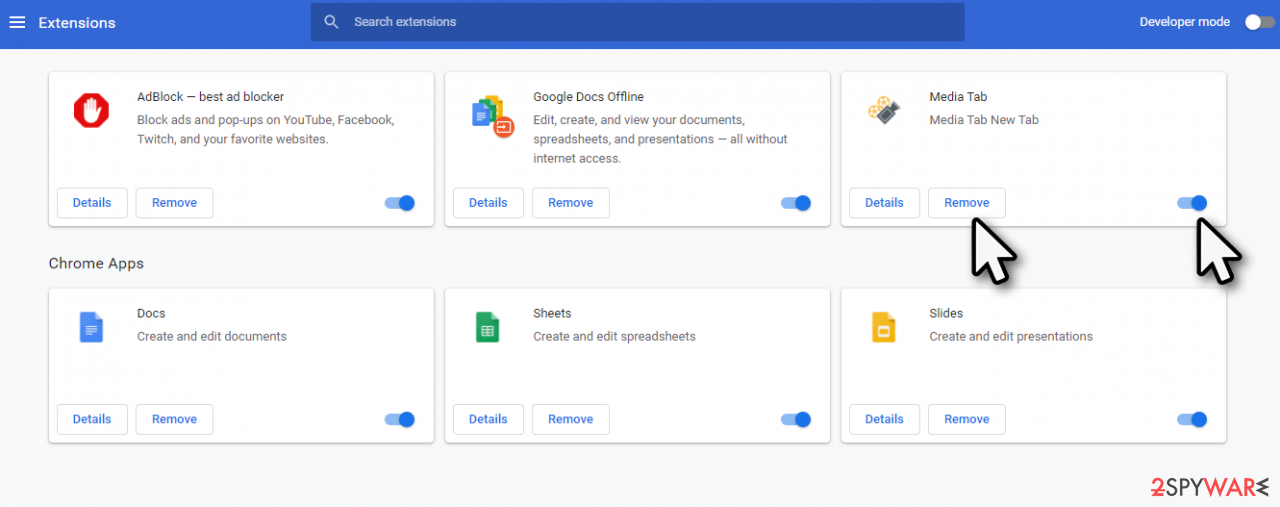1280x507 pixels.
Task: Click the Sheets app icon
Action: coord(487,327)
